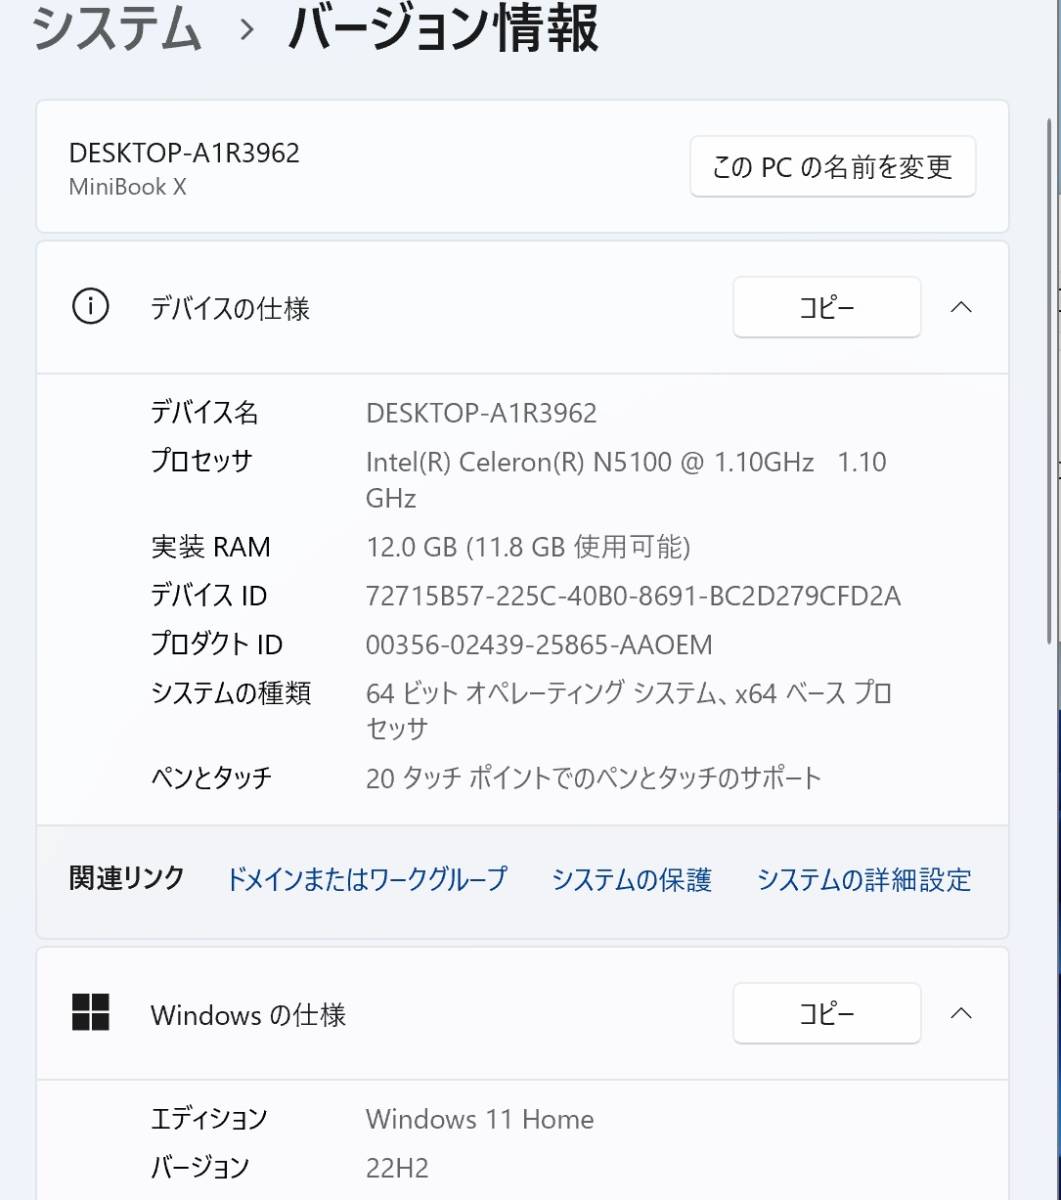The height and width of the screenshot is (1200, 1061).
Task: Copy Windows specs with コピー button
Action: pyautogui.click(x=827, y=1014)
